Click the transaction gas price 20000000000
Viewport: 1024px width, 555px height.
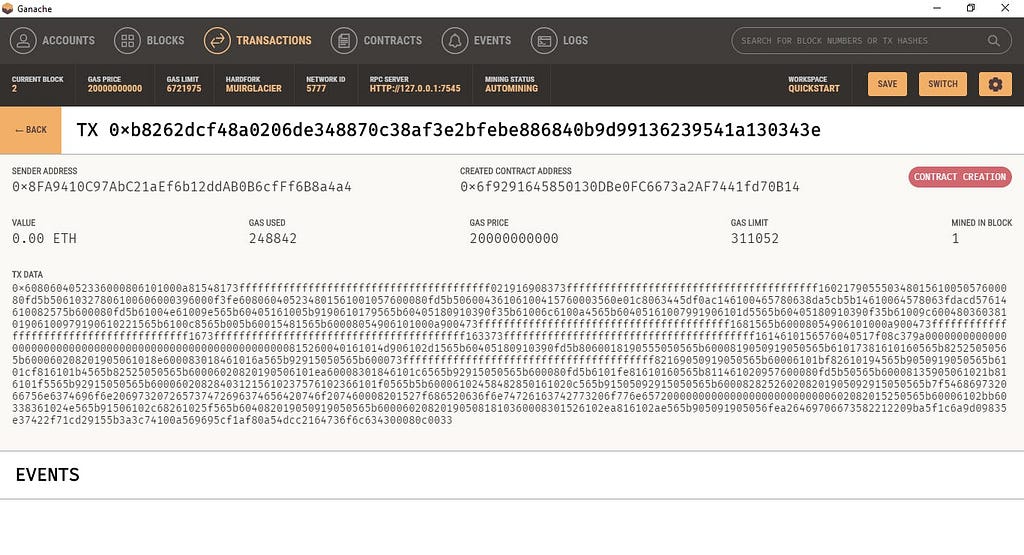click(514, 238)
